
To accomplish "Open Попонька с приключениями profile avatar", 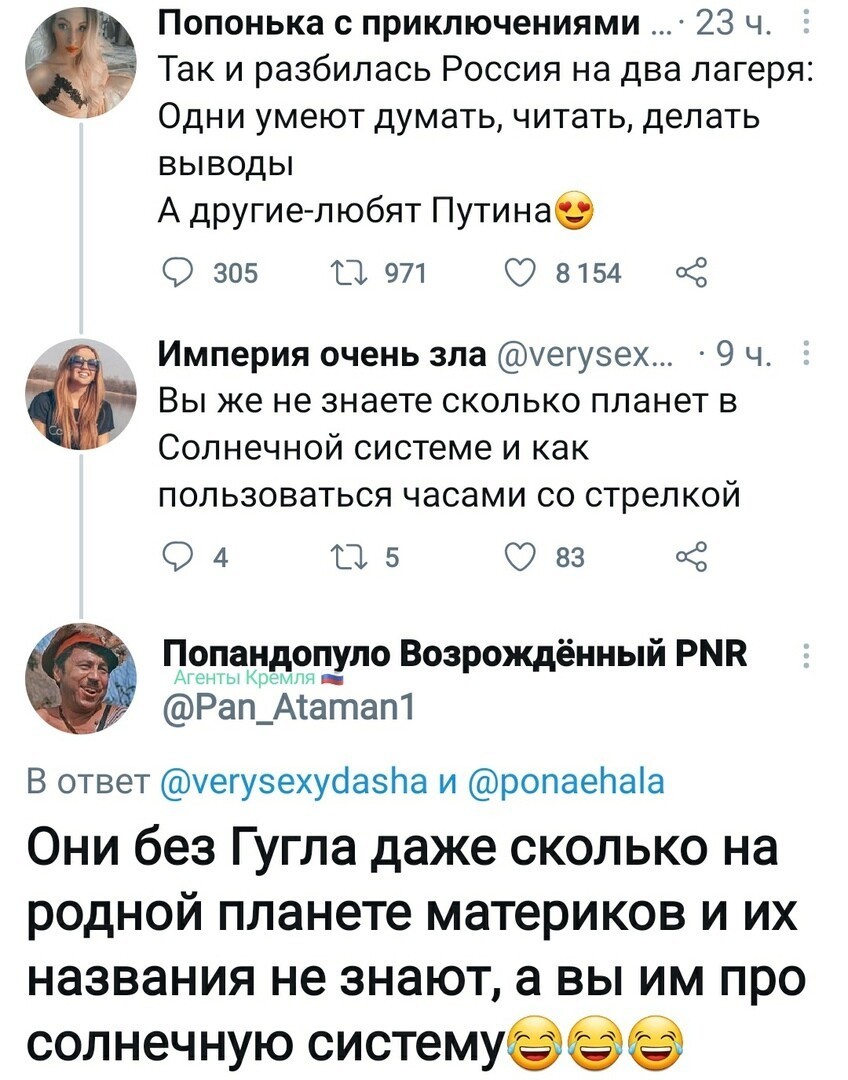I will tap(81, 62).
